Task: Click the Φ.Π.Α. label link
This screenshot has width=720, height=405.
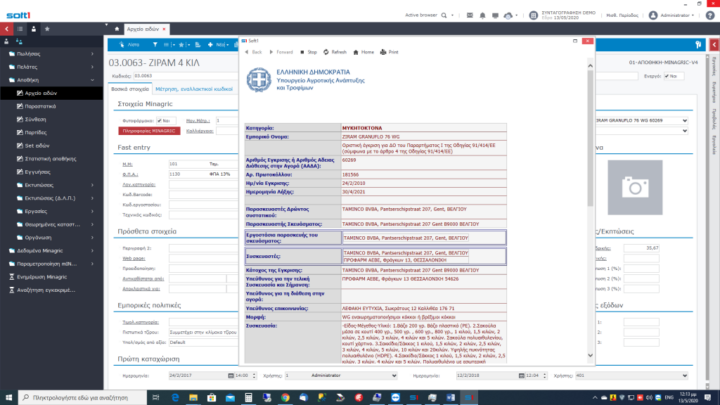Action: click(x=130, y=174)
